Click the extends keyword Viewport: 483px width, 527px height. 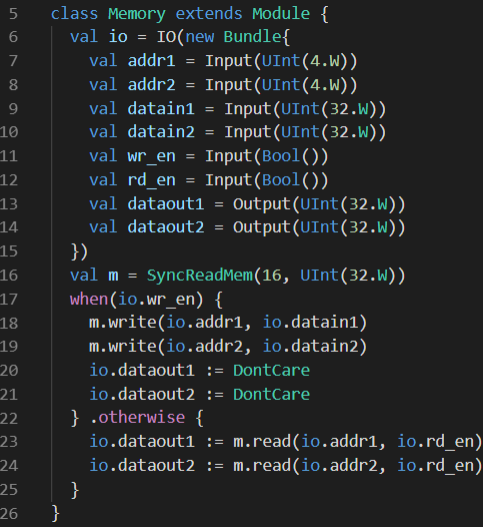point(209,14)
